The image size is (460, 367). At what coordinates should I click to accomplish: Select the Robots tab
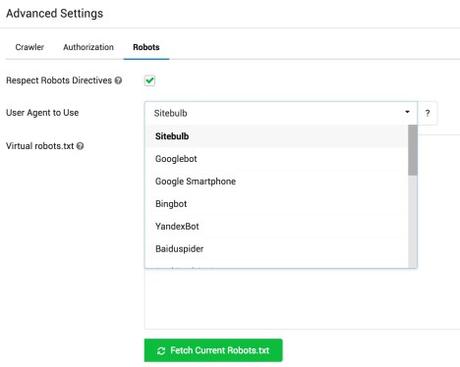click(x=146, y=47)
